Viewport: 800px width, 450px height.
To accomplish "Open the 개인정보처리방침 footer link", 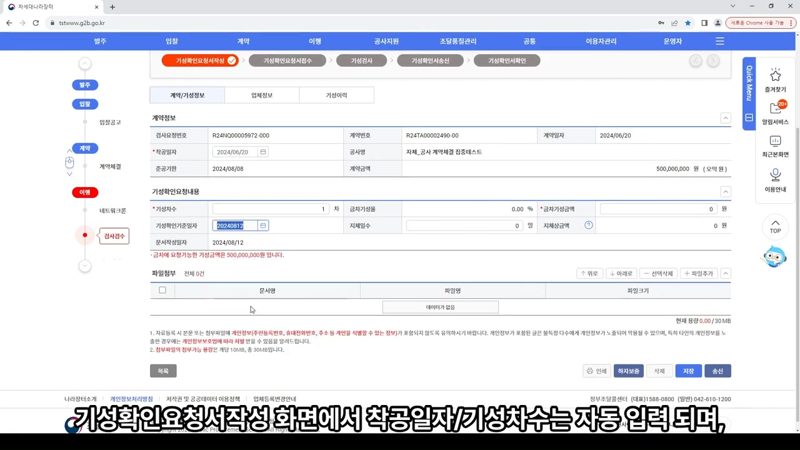I will click(x=131, y=399).
